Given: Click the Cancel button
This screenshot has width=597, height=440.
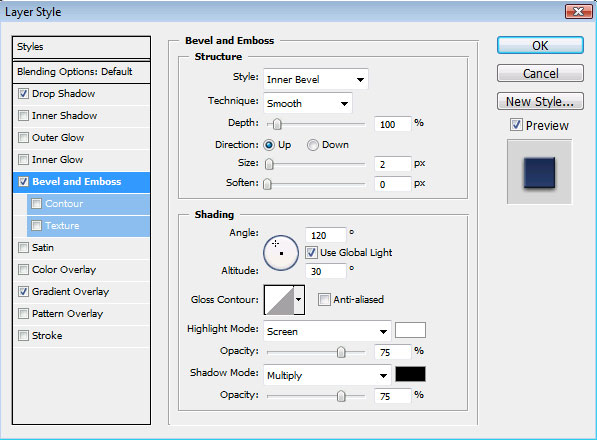Looking at the screenshot, I should point(540,73).
